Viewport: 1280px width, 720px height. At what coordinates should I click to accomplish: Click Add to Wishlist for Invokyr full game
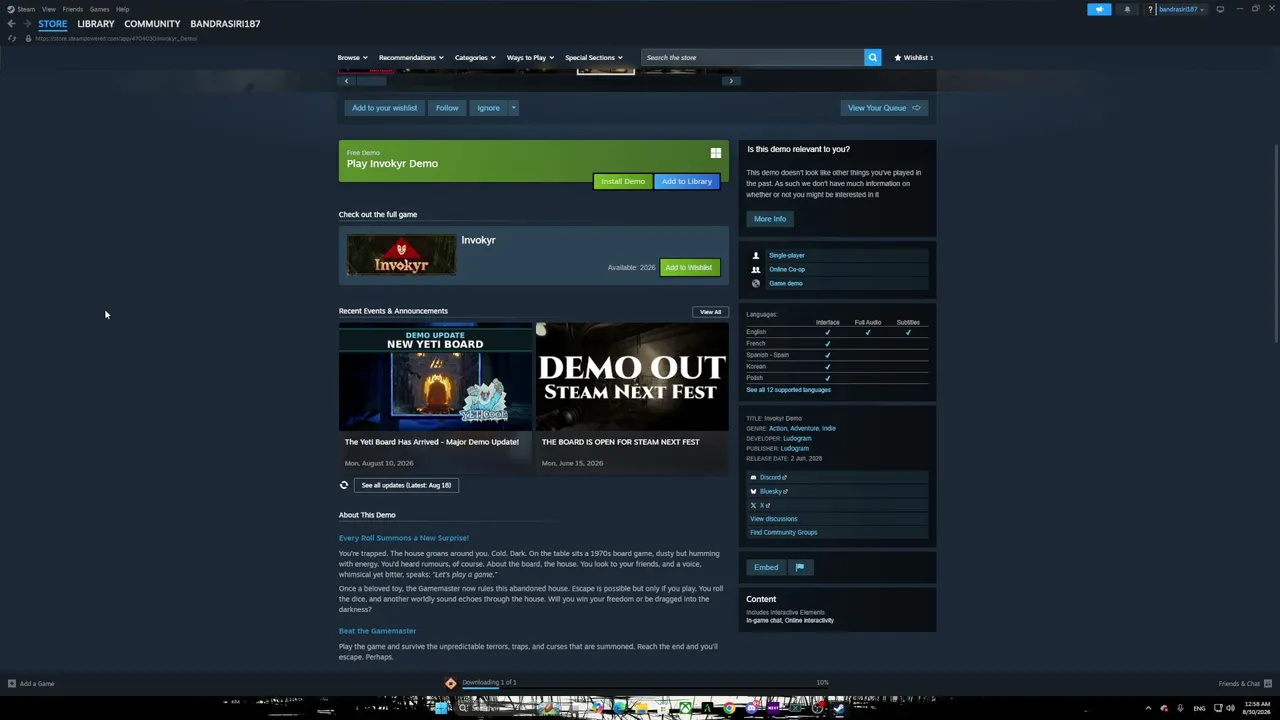point(689,268)
